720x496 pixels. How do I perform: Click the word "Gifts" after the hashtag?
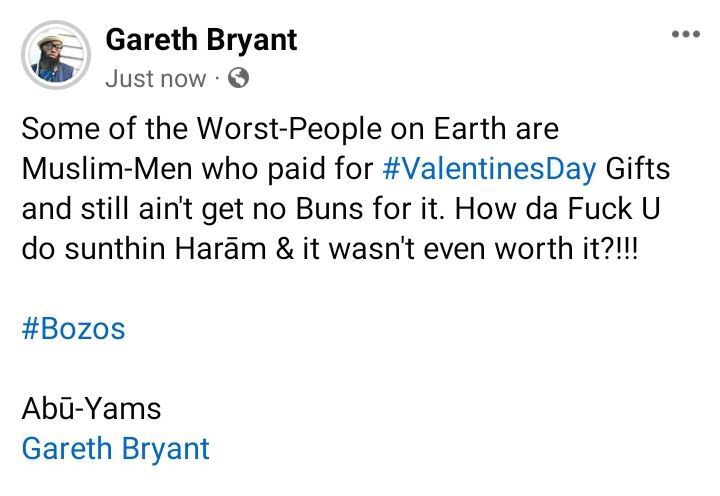tap(637, 167)
